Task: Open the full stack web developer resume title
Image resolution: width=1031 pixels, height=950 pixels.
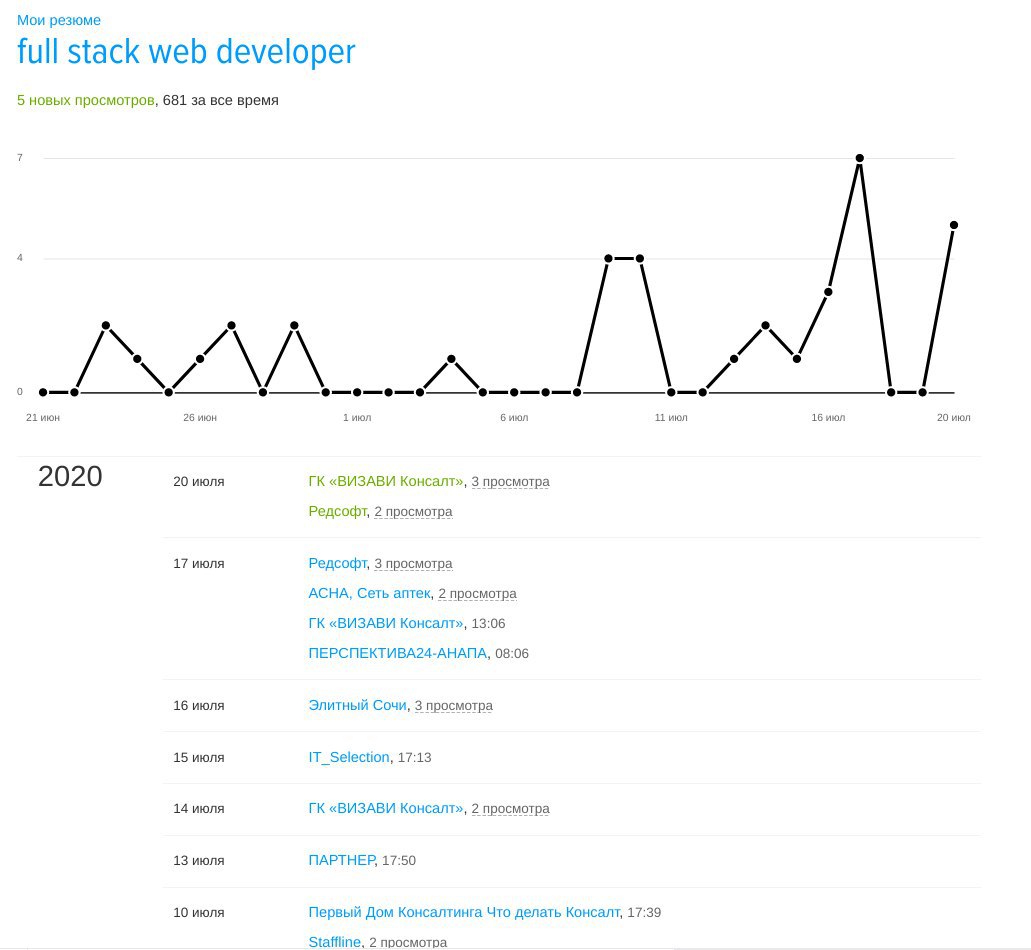Action: pos(186,52)
